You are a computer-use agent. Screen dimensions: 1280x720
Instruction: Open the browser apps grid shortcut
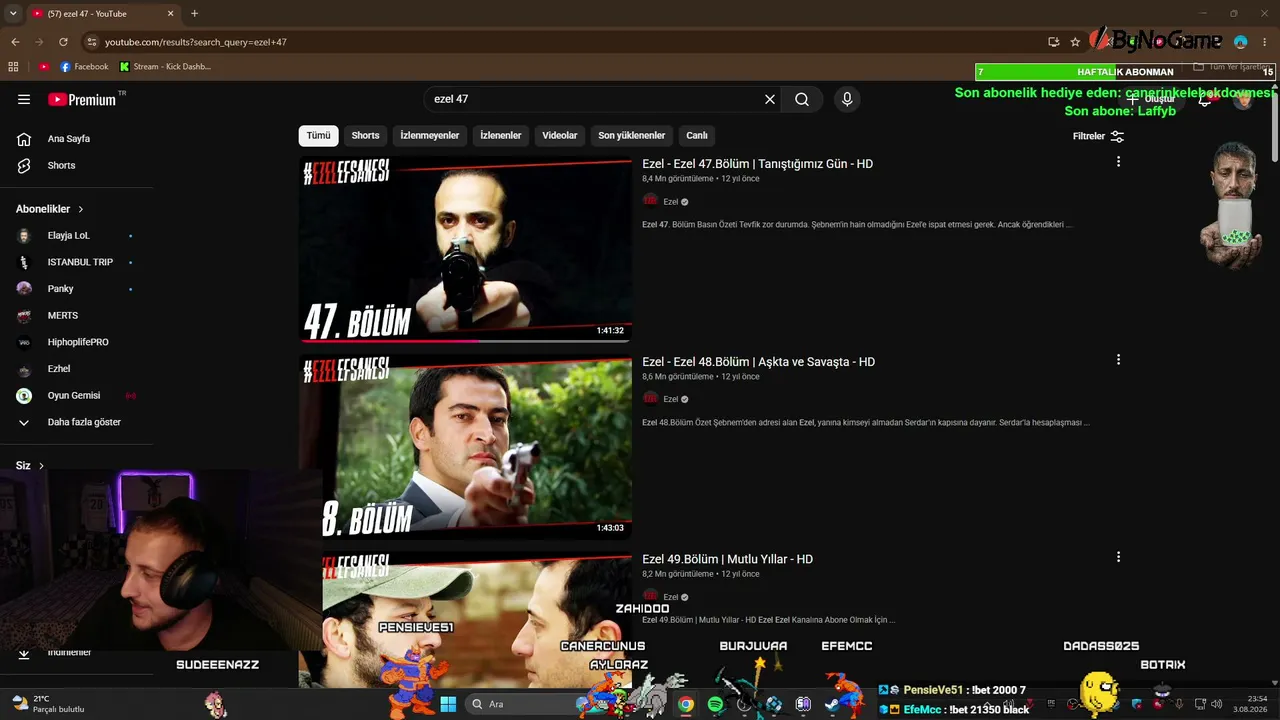pyautogui.click(x=13, y=67)
